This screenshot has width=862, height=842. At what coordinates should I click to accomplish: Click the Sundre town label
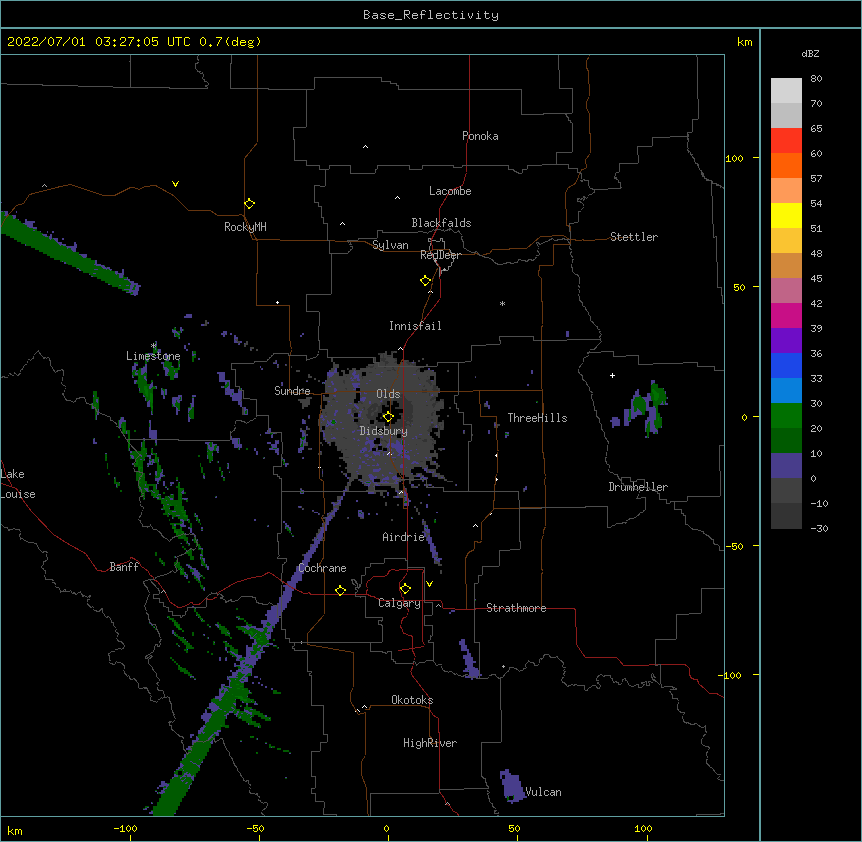[292, 391]
